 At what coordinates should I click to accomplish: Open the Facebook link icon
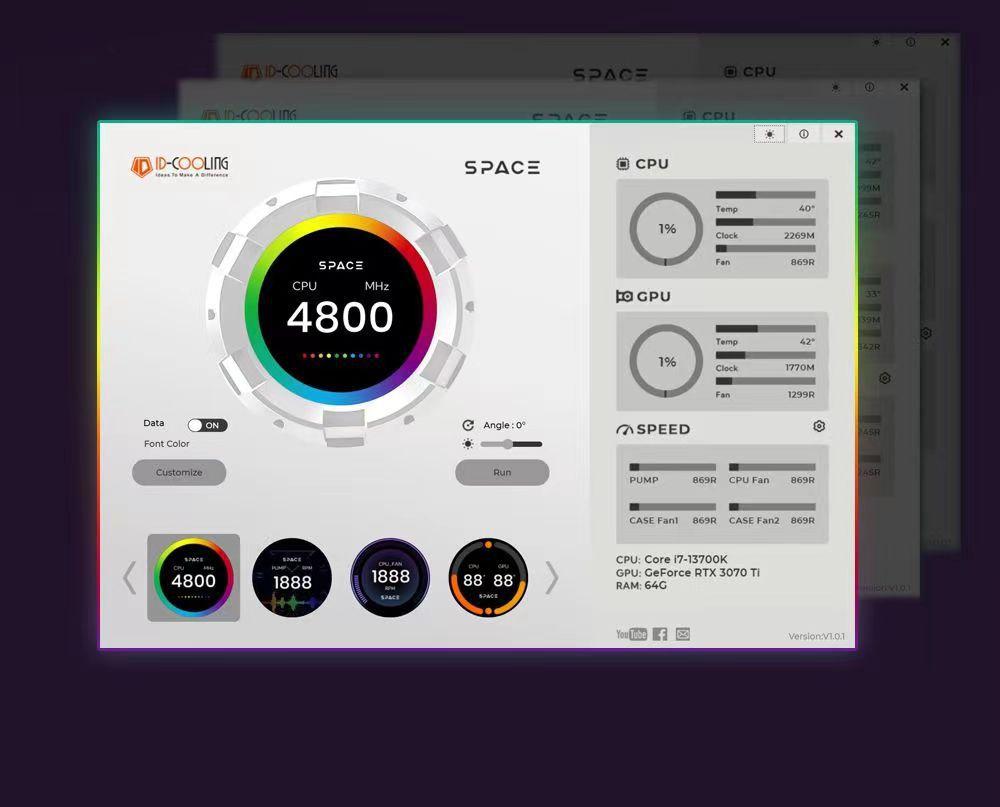tap(660, 634)
